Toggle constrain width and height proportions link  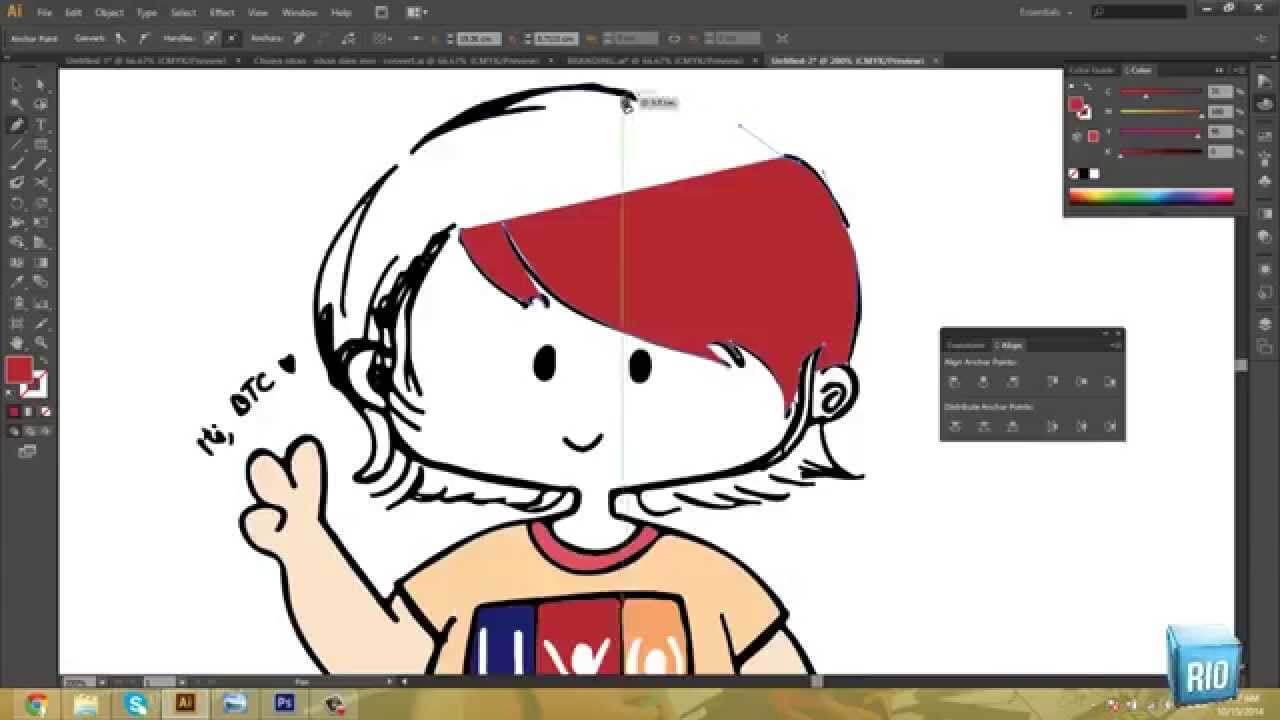pyautogui.click(x=673, y=38)
